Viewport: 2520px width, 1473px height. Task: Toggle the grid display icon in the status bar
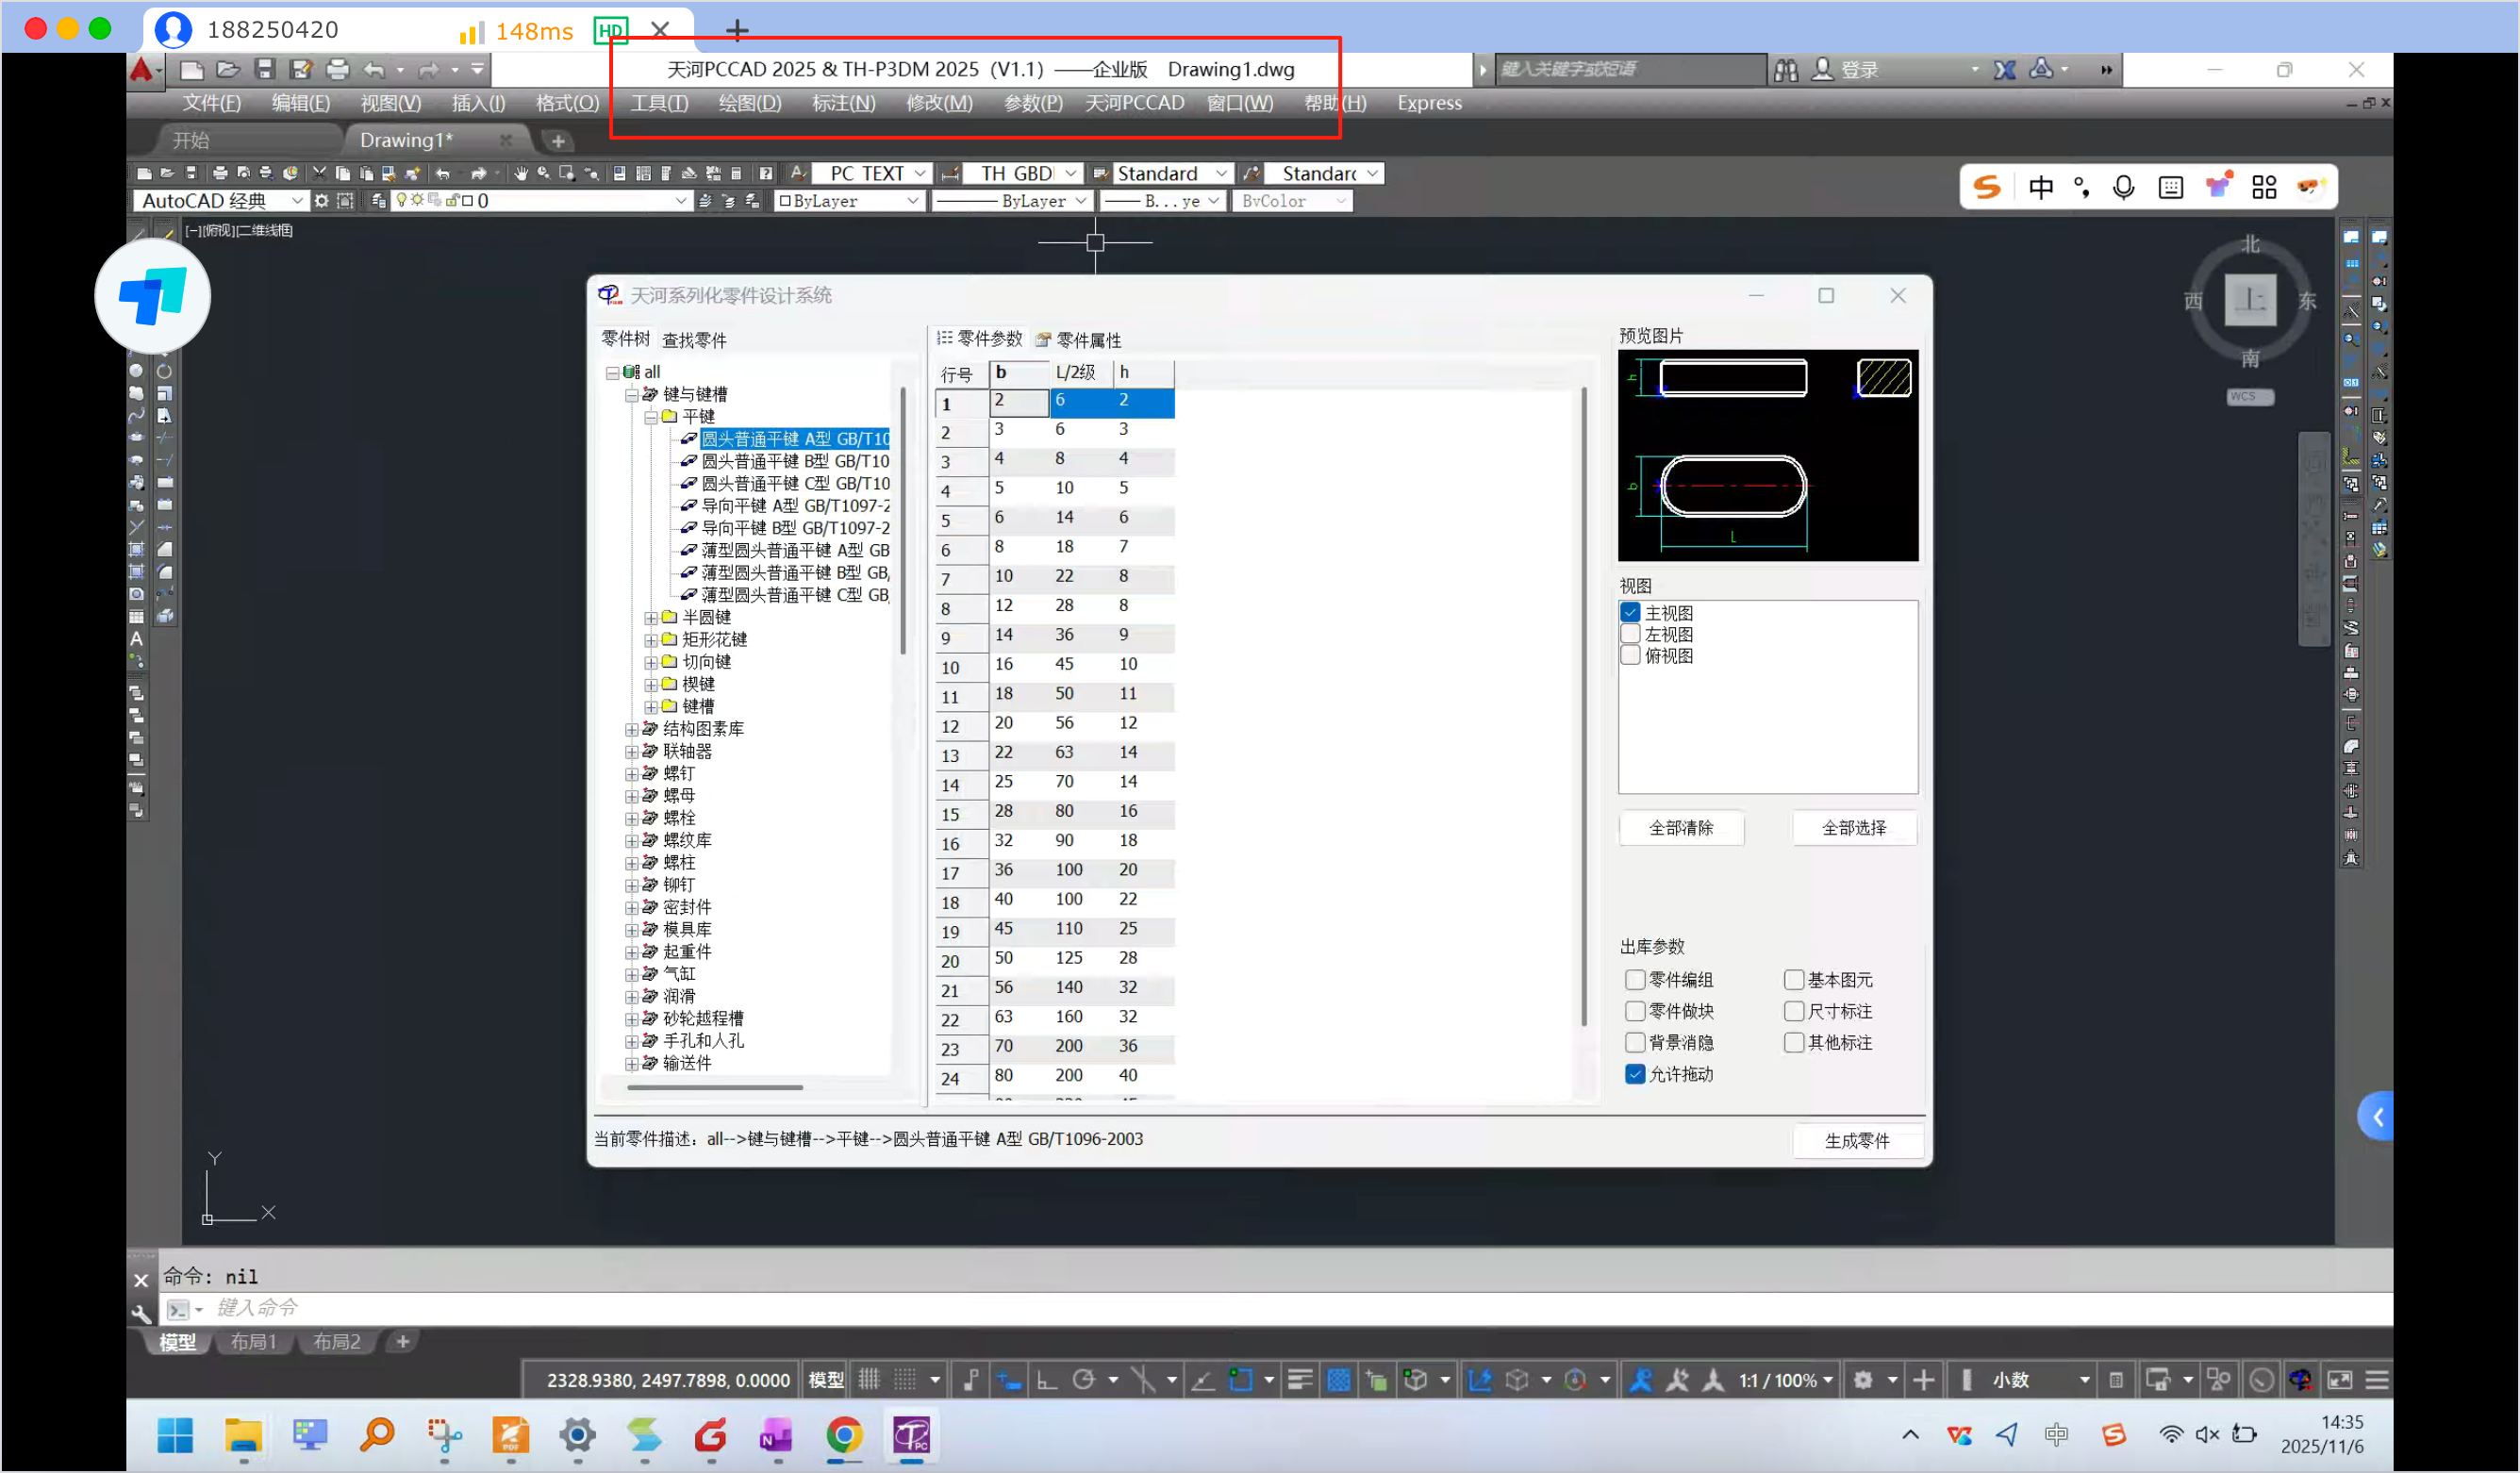868,1380
